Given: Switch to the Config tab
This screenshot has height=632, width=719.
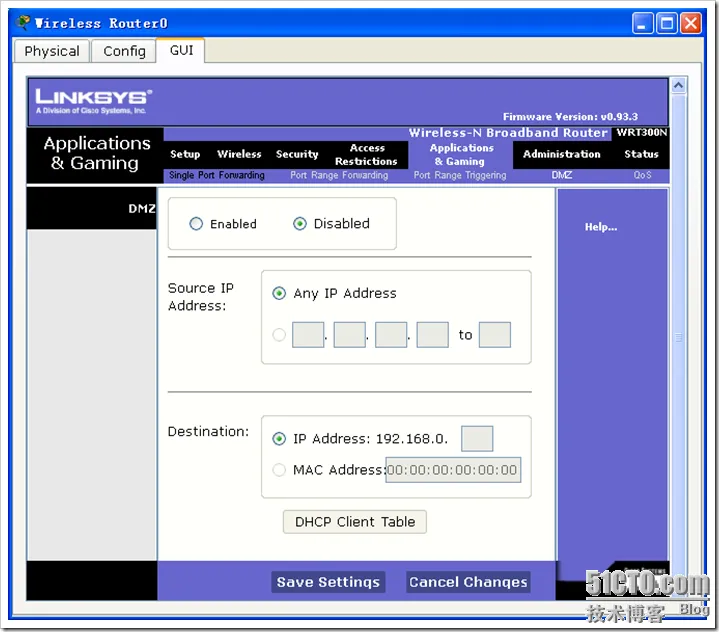Looking at the screenshot, I should [x=124, y=51].
